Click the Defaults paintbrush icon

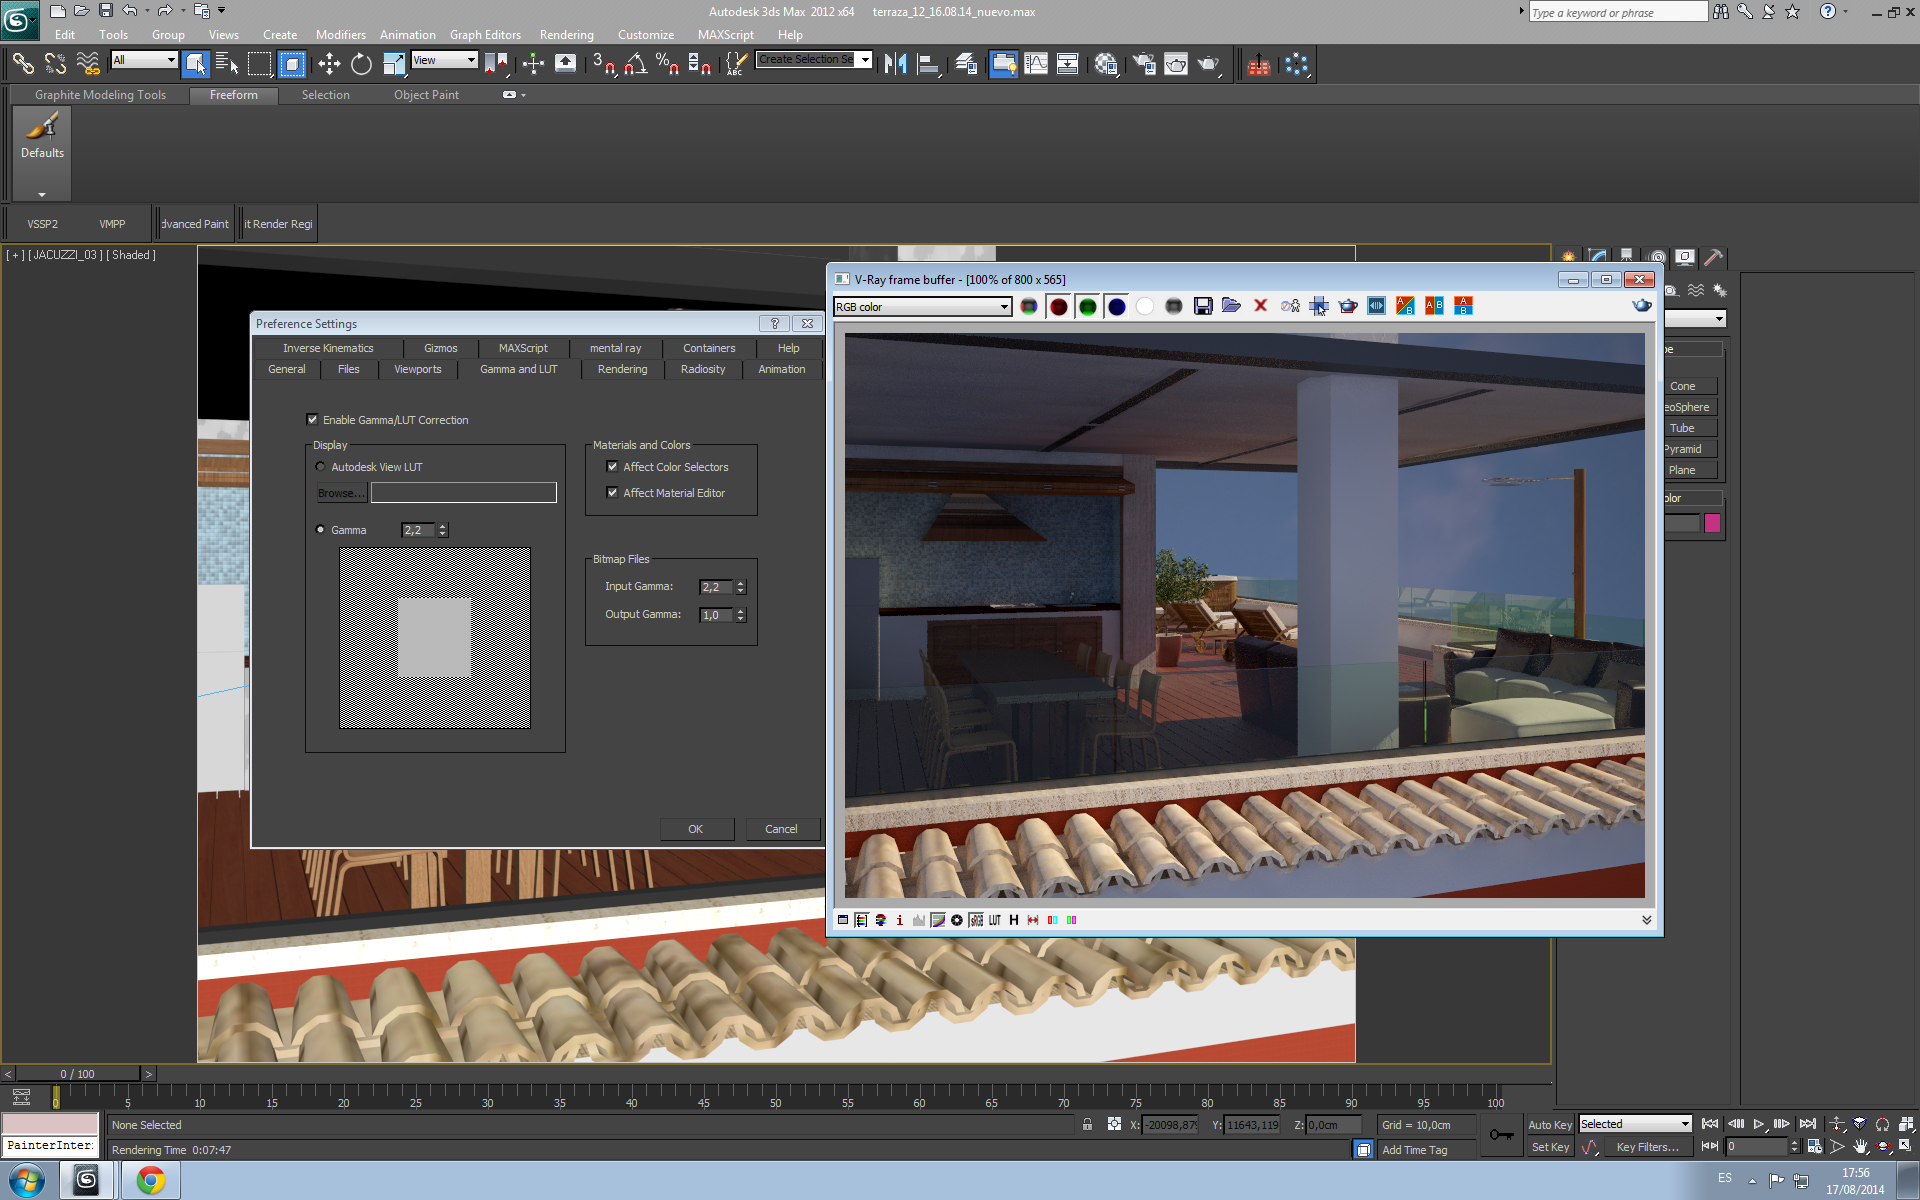click(x=42, y=127)
